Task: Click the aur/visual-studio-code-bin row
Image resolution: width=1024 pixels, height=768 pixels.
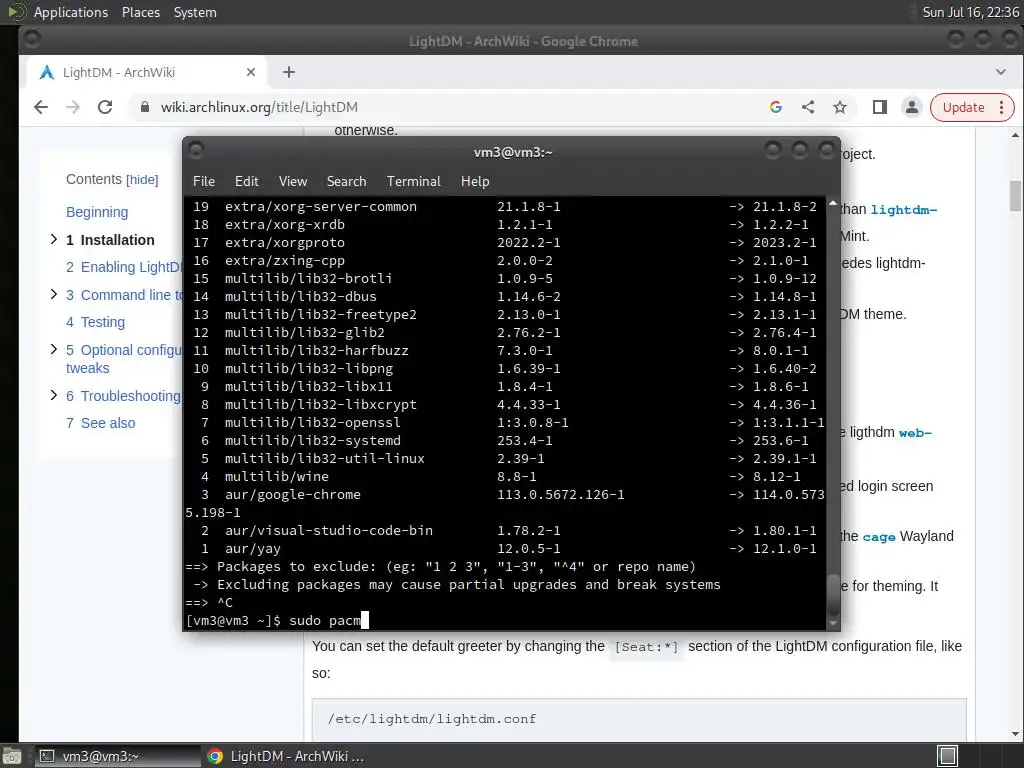Action: [505, 530]
